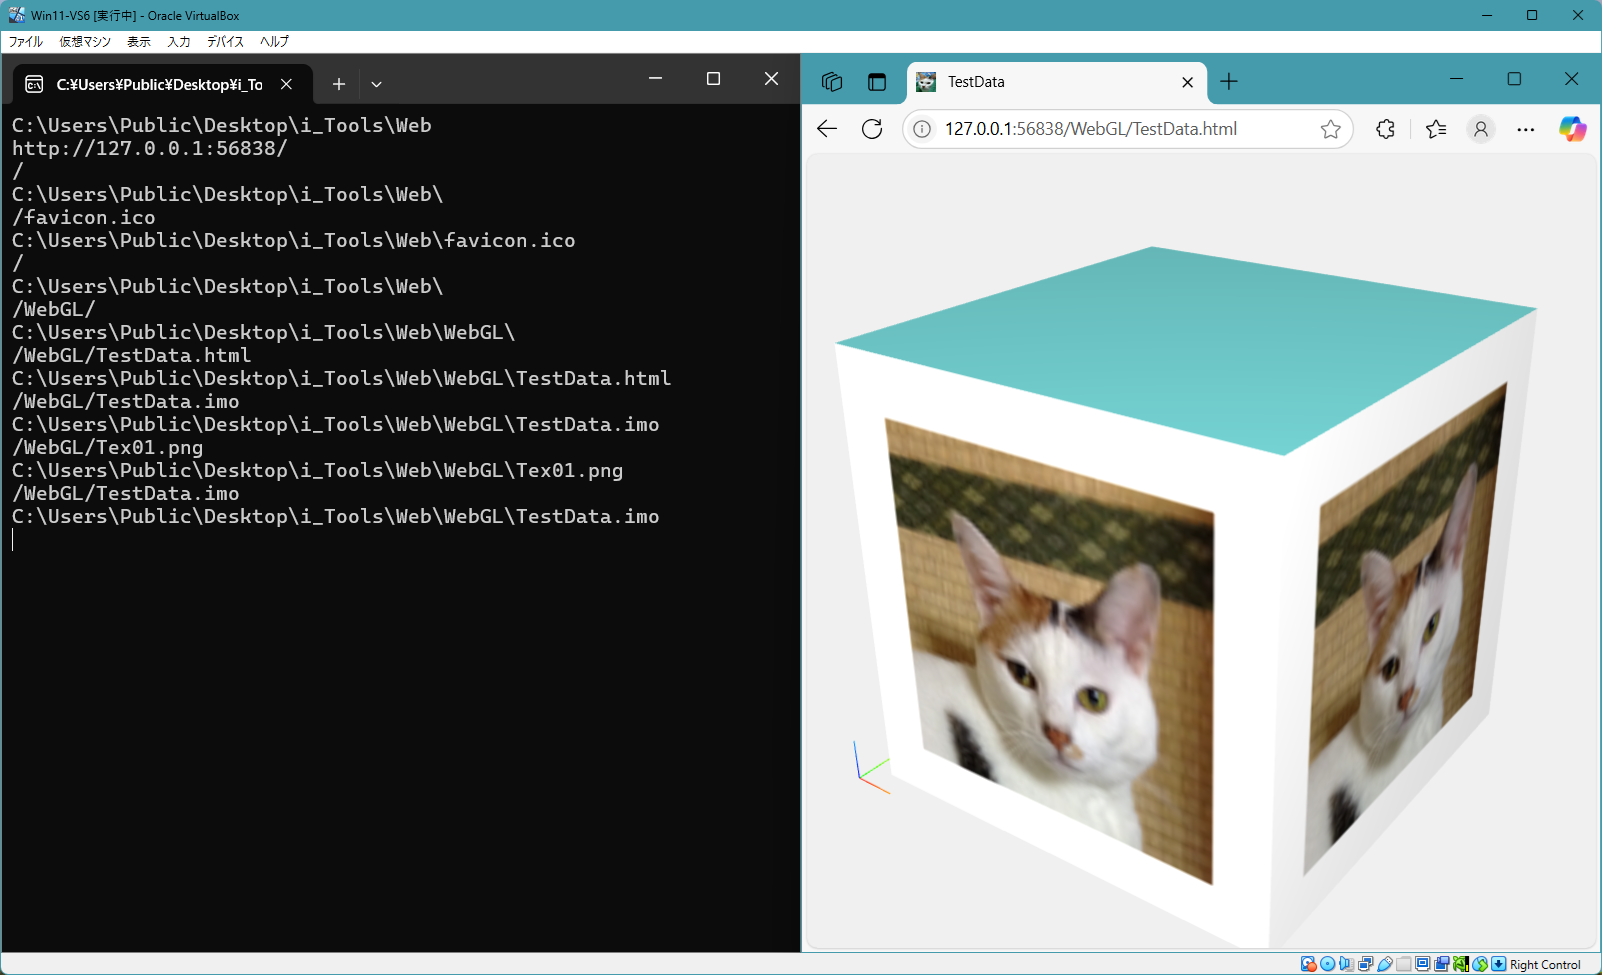Open browser Extensions puzzle icon
This screenshot has height=975, width=1602.
coord(1385,129)
